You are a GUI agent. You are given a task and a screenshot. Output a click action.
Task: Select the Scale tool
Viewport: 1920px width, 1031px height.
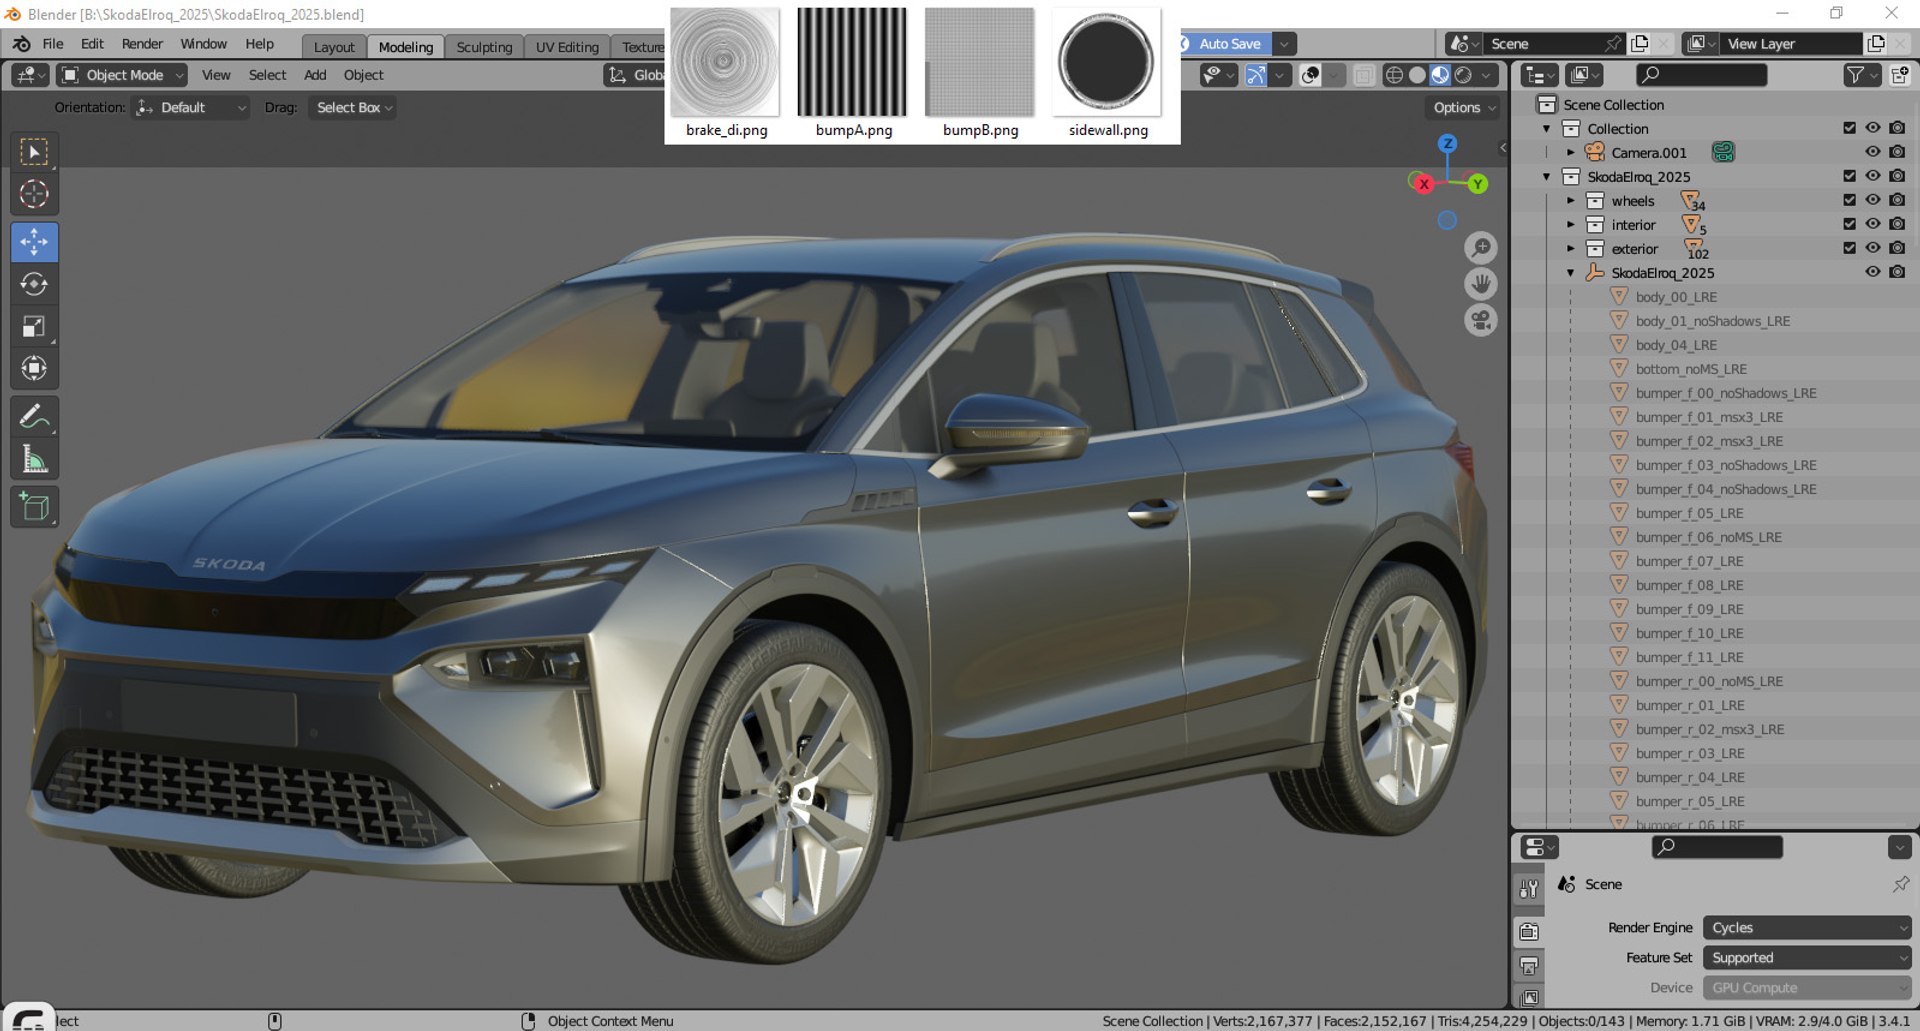[x=34, y=326]
